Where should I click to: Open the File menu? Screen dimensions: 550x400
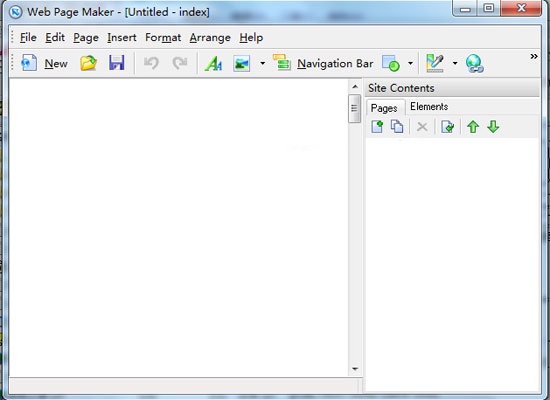click(x=28, y=38)
